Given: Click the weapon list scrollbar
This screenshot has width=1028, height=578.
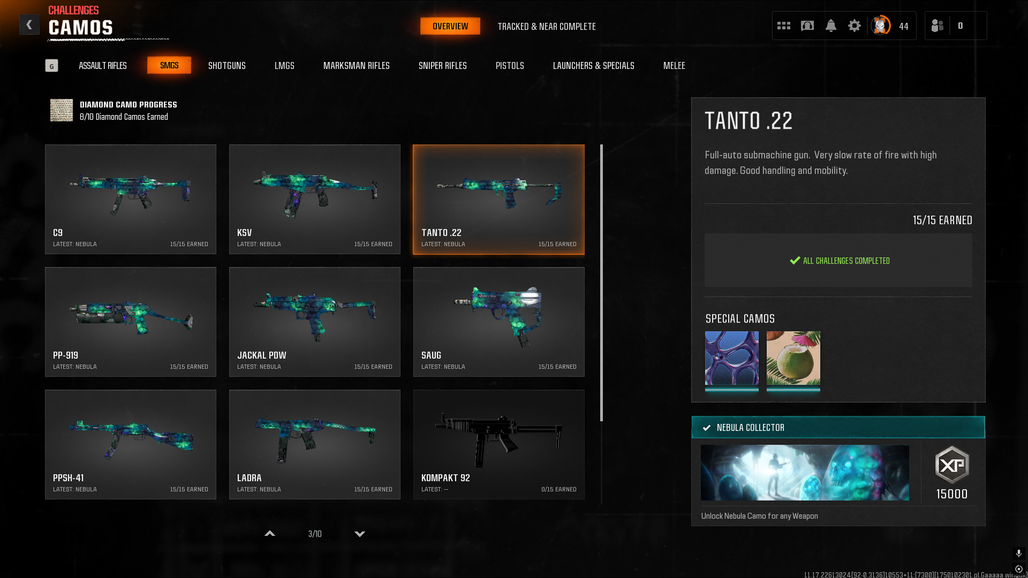Looking at the screenshot, I should (x=601, y=283).
